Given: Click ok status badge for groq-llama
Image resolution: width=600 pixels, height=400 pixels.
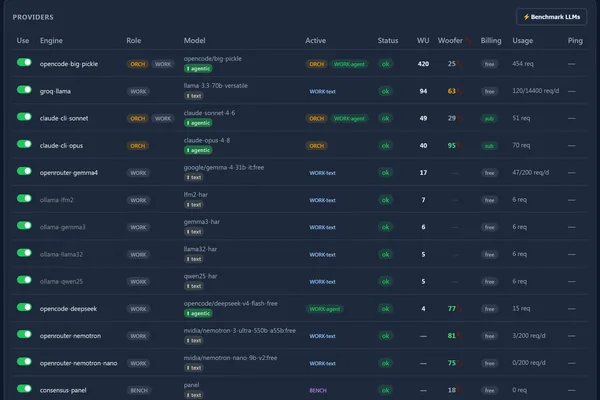Looking at the screenshot, I should [385, 91].
